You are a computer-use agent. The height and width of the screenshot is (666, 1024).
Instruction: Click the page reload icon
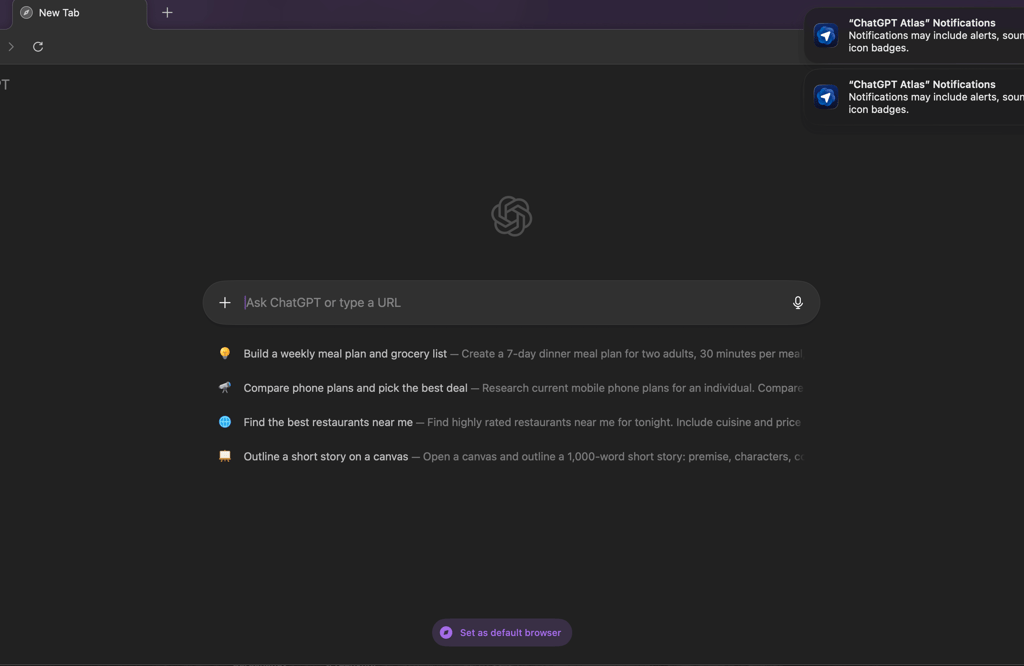37,46
